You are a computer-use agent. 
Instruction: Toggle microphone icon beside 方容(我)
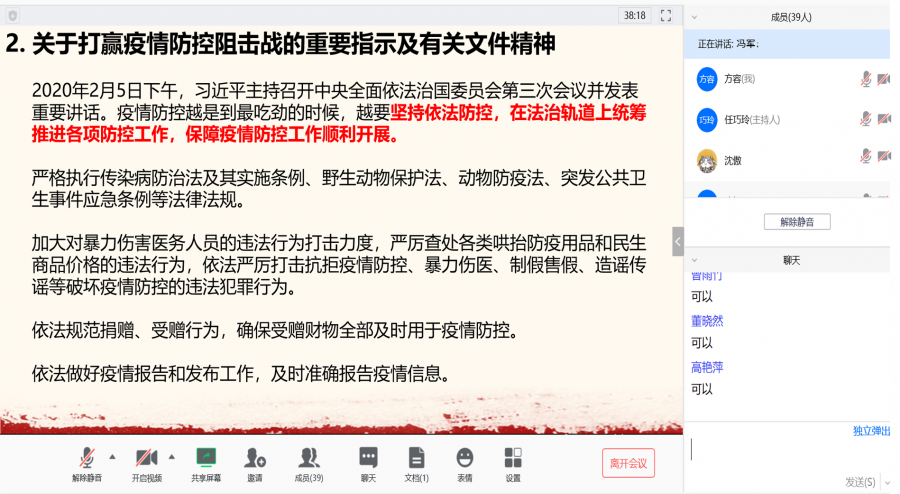(866, 79)
